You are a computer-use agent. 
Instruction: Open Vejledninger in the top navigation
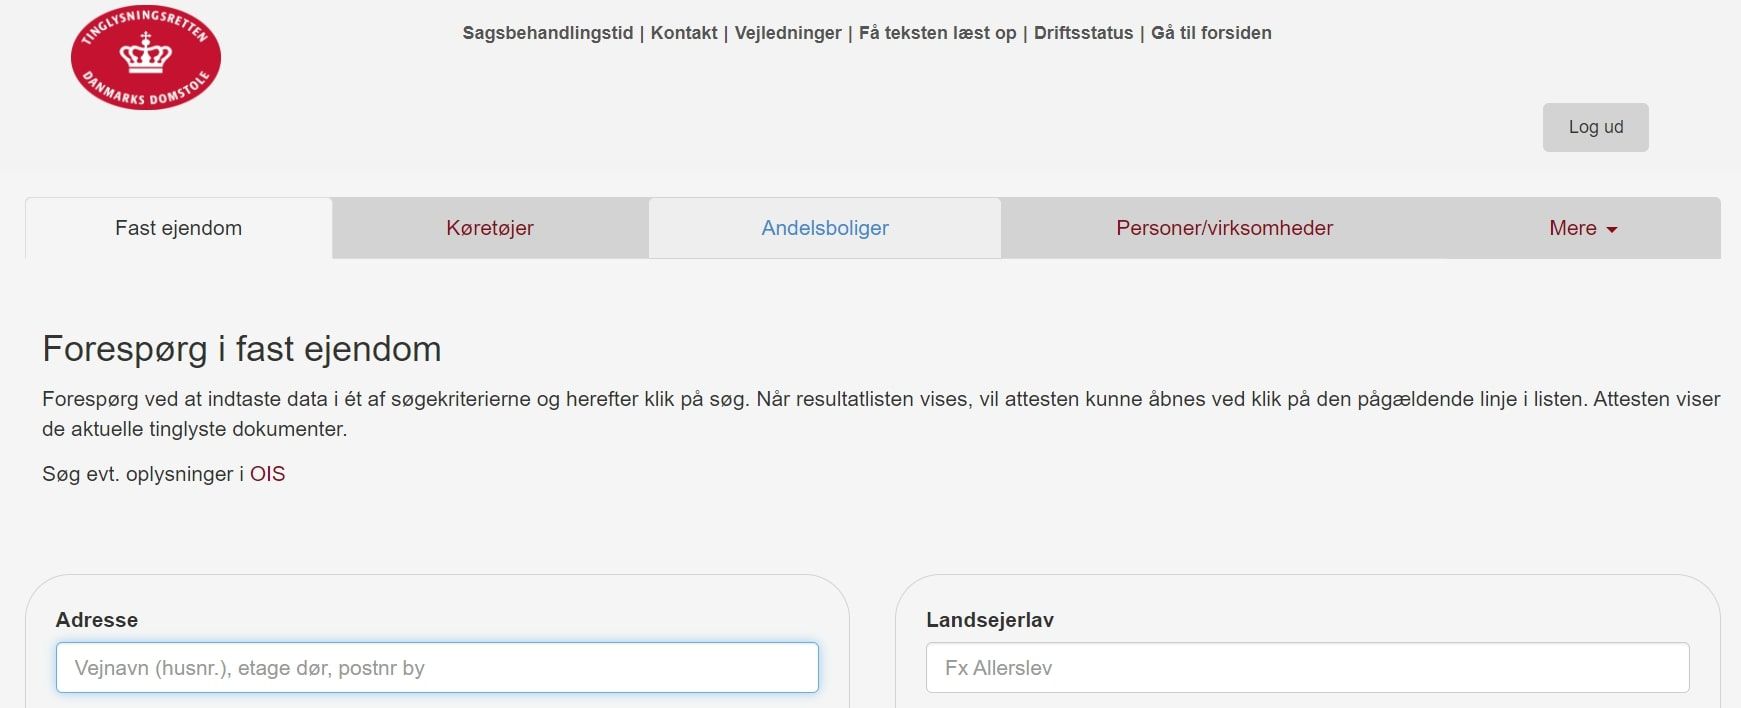coord(788,33)
